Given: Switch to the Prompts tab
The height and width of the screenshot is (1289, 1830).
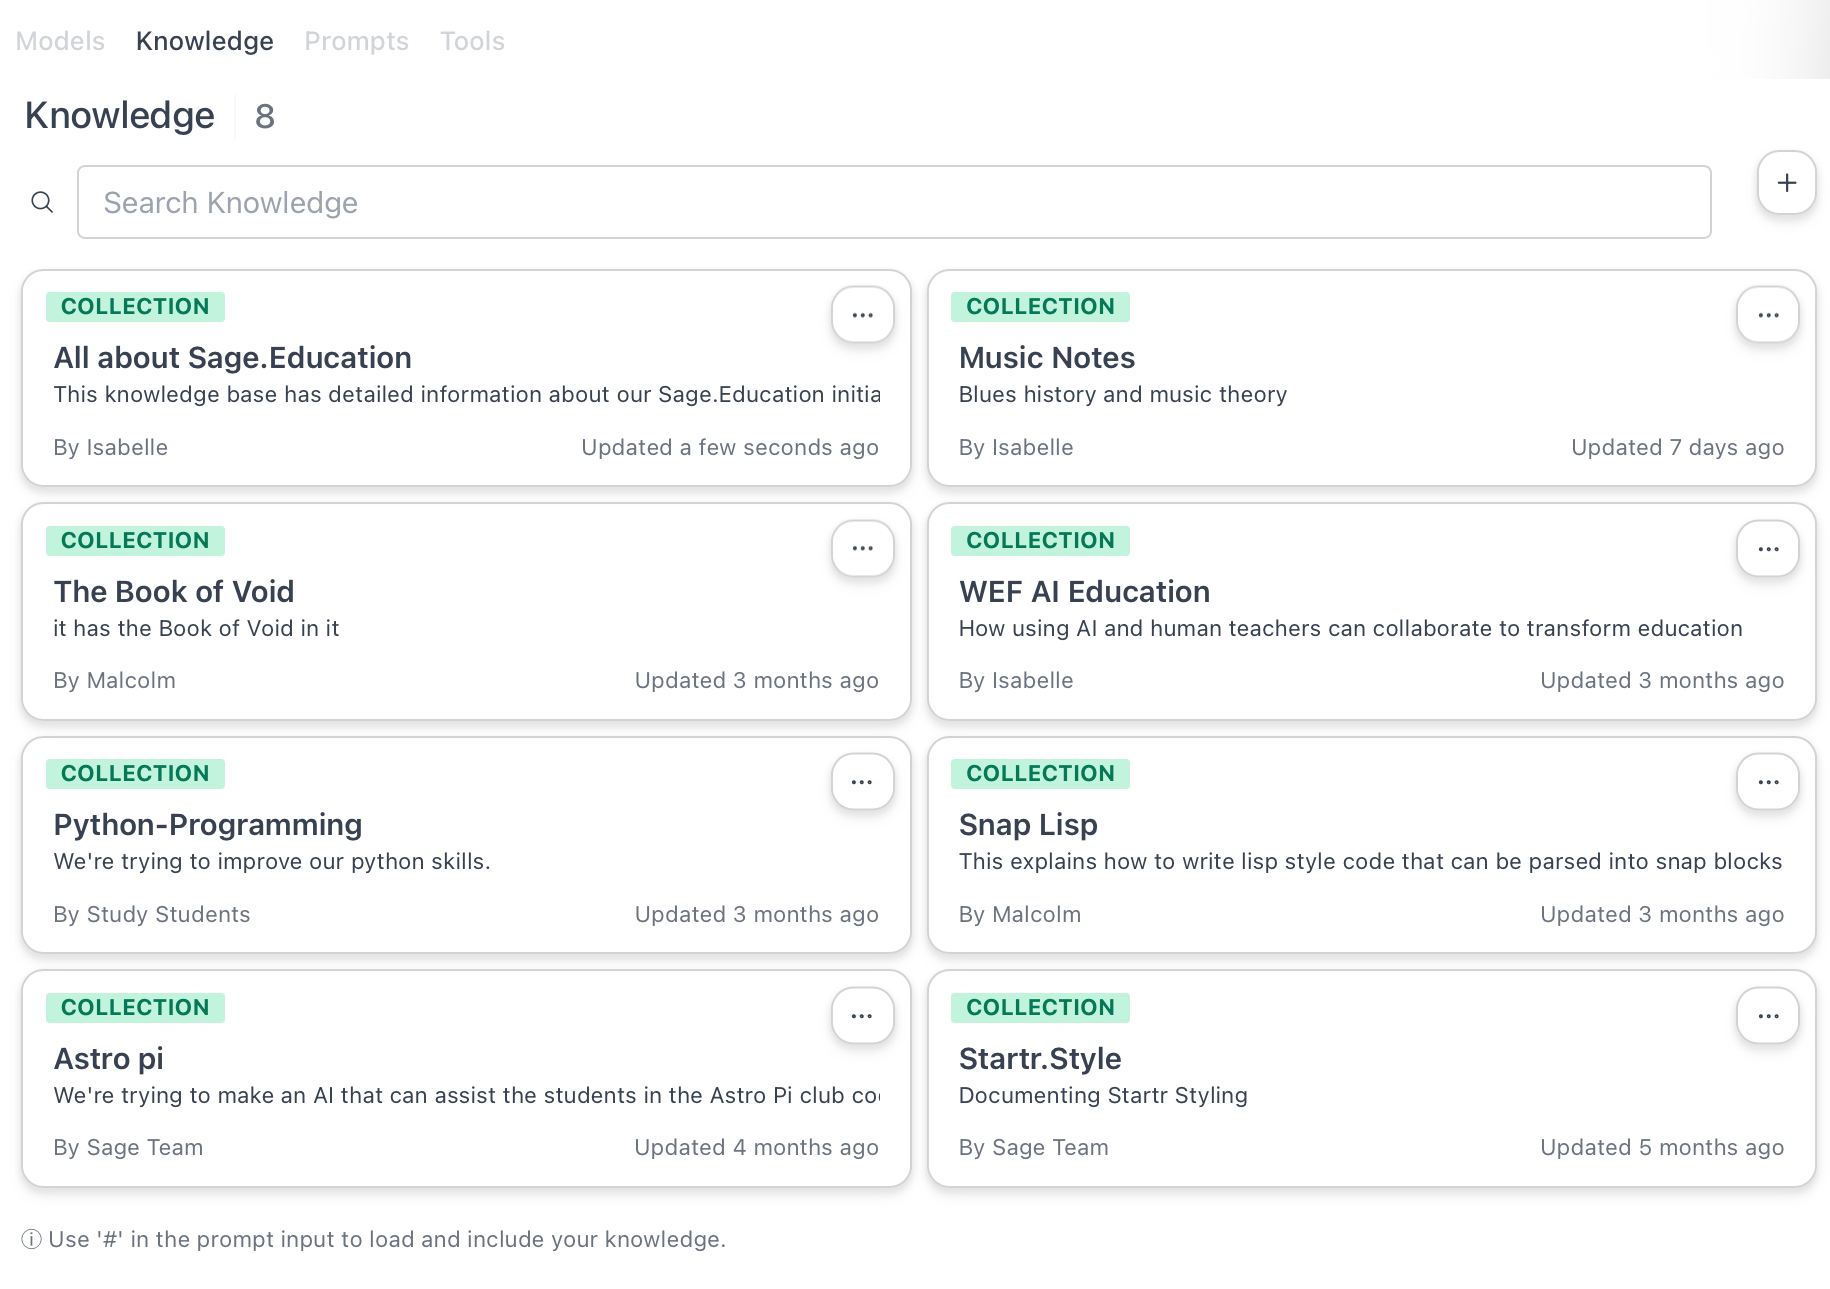Looking at the screenshot, I should pos(356,41).
